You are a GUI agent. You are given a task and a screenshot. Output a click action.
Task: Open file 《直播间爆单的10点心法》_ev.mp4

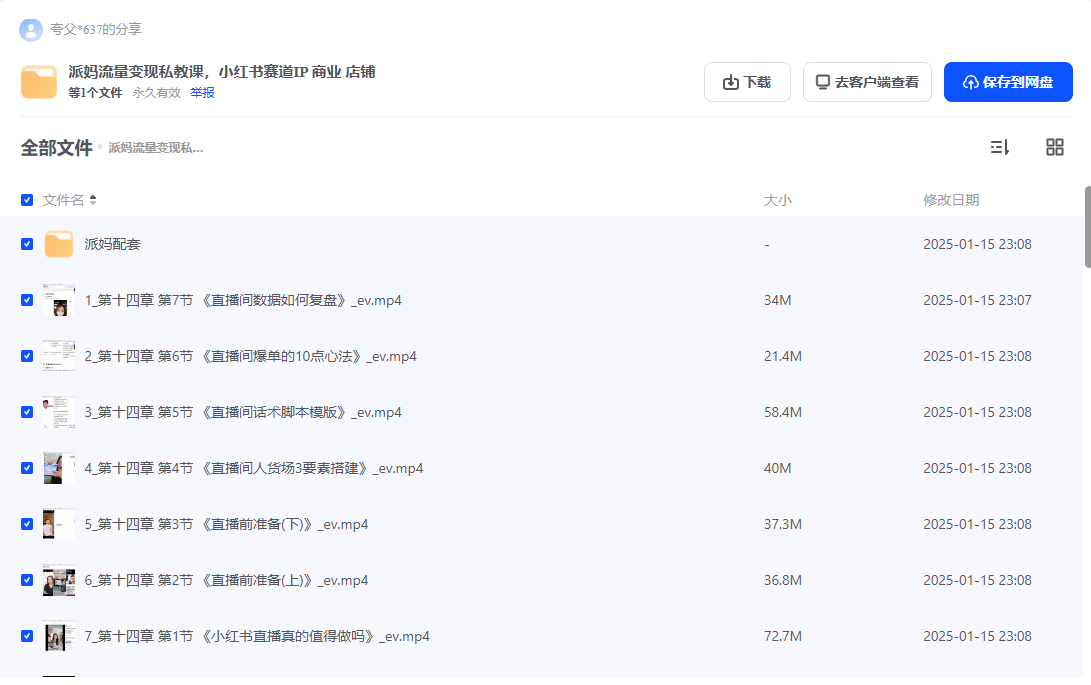pyautogui.click(x=250, y=356)
